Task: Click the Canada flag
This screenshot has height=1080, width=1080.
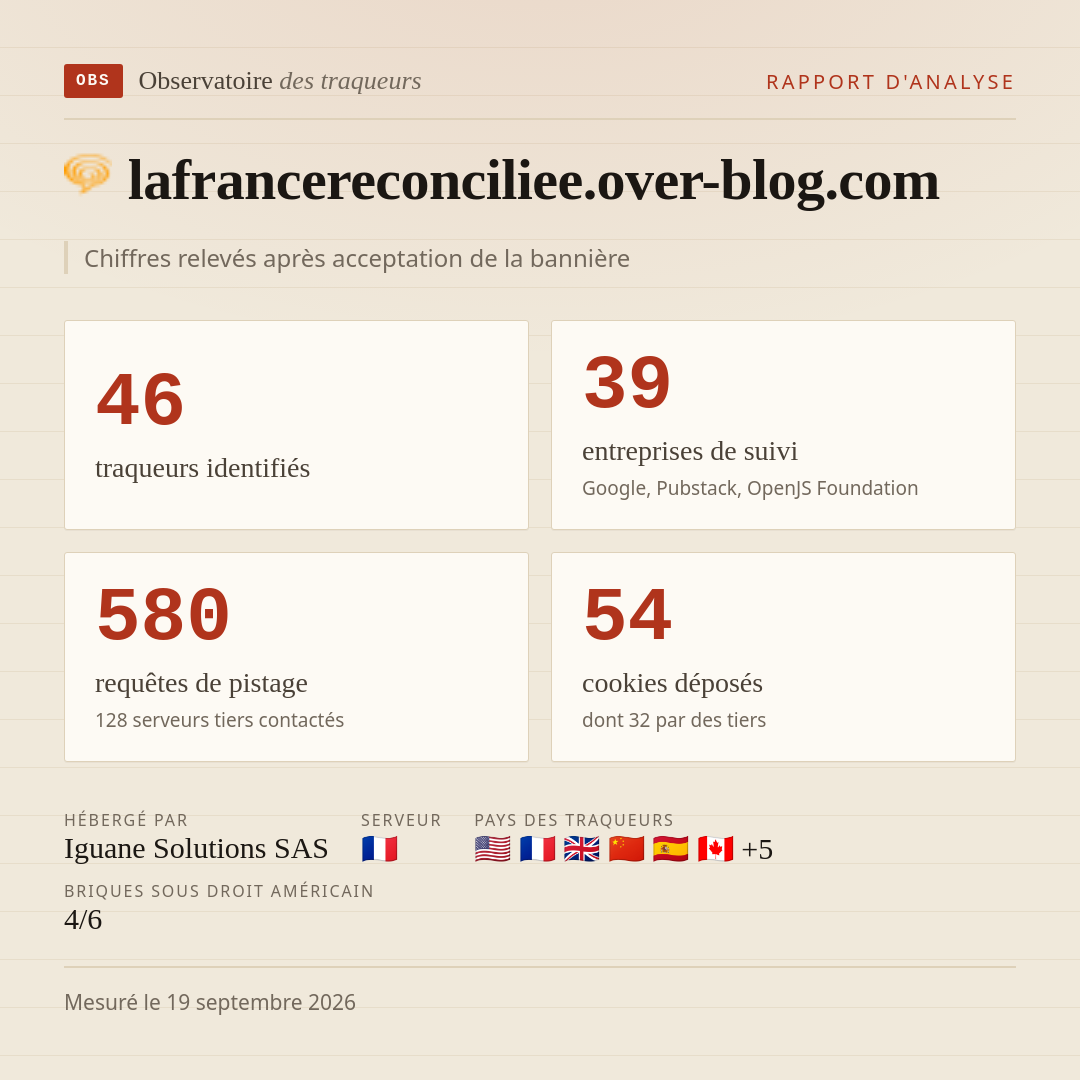Action: tap(716, 849)
